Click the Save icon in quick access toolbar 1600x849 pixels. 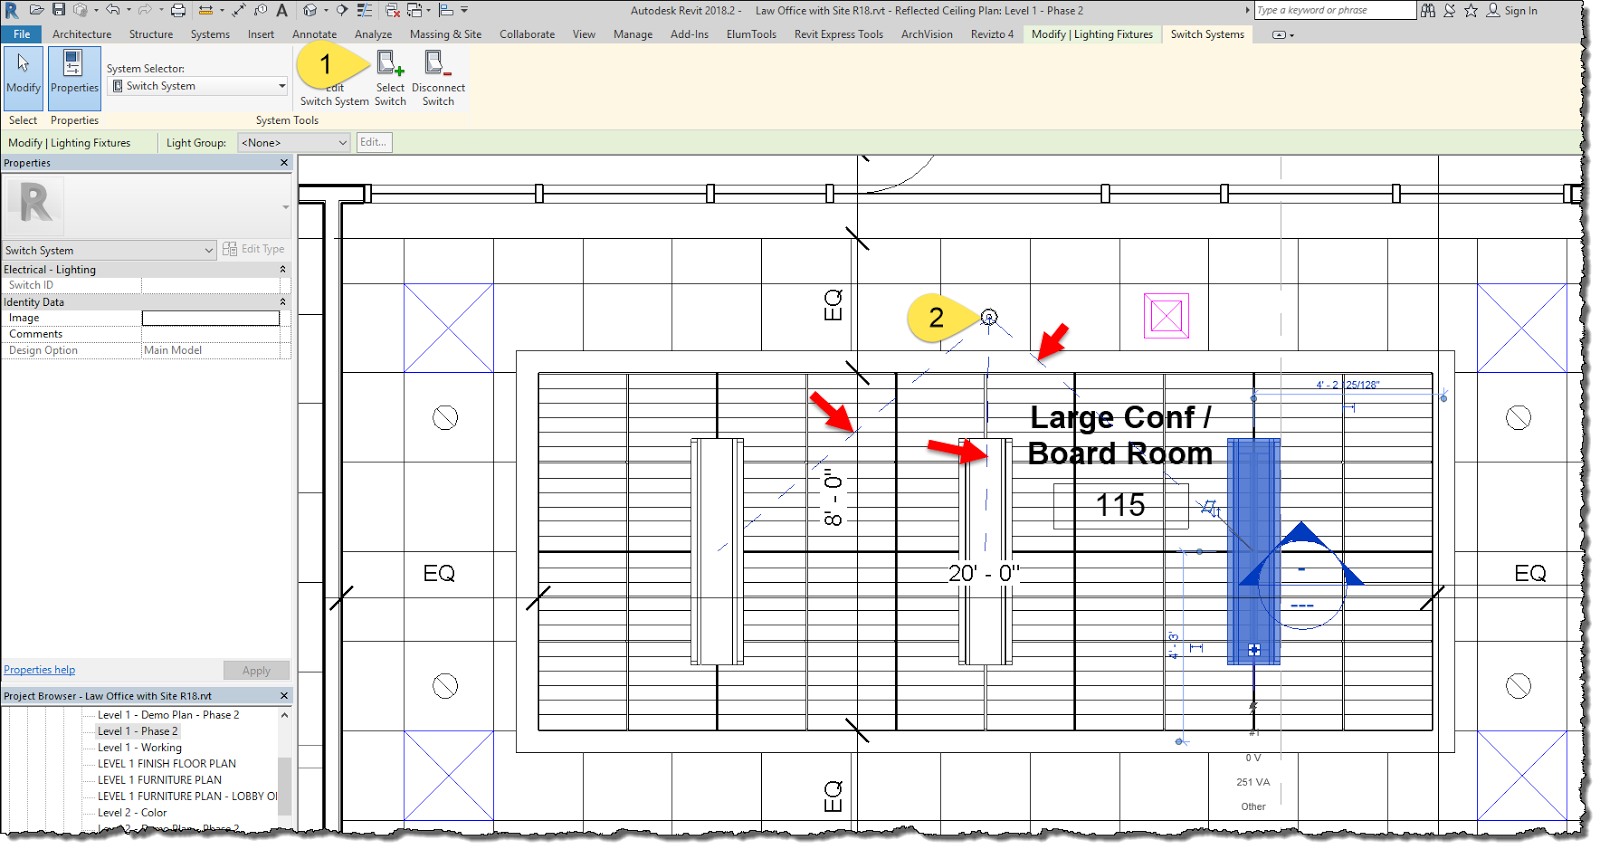[x=59, y=10]
